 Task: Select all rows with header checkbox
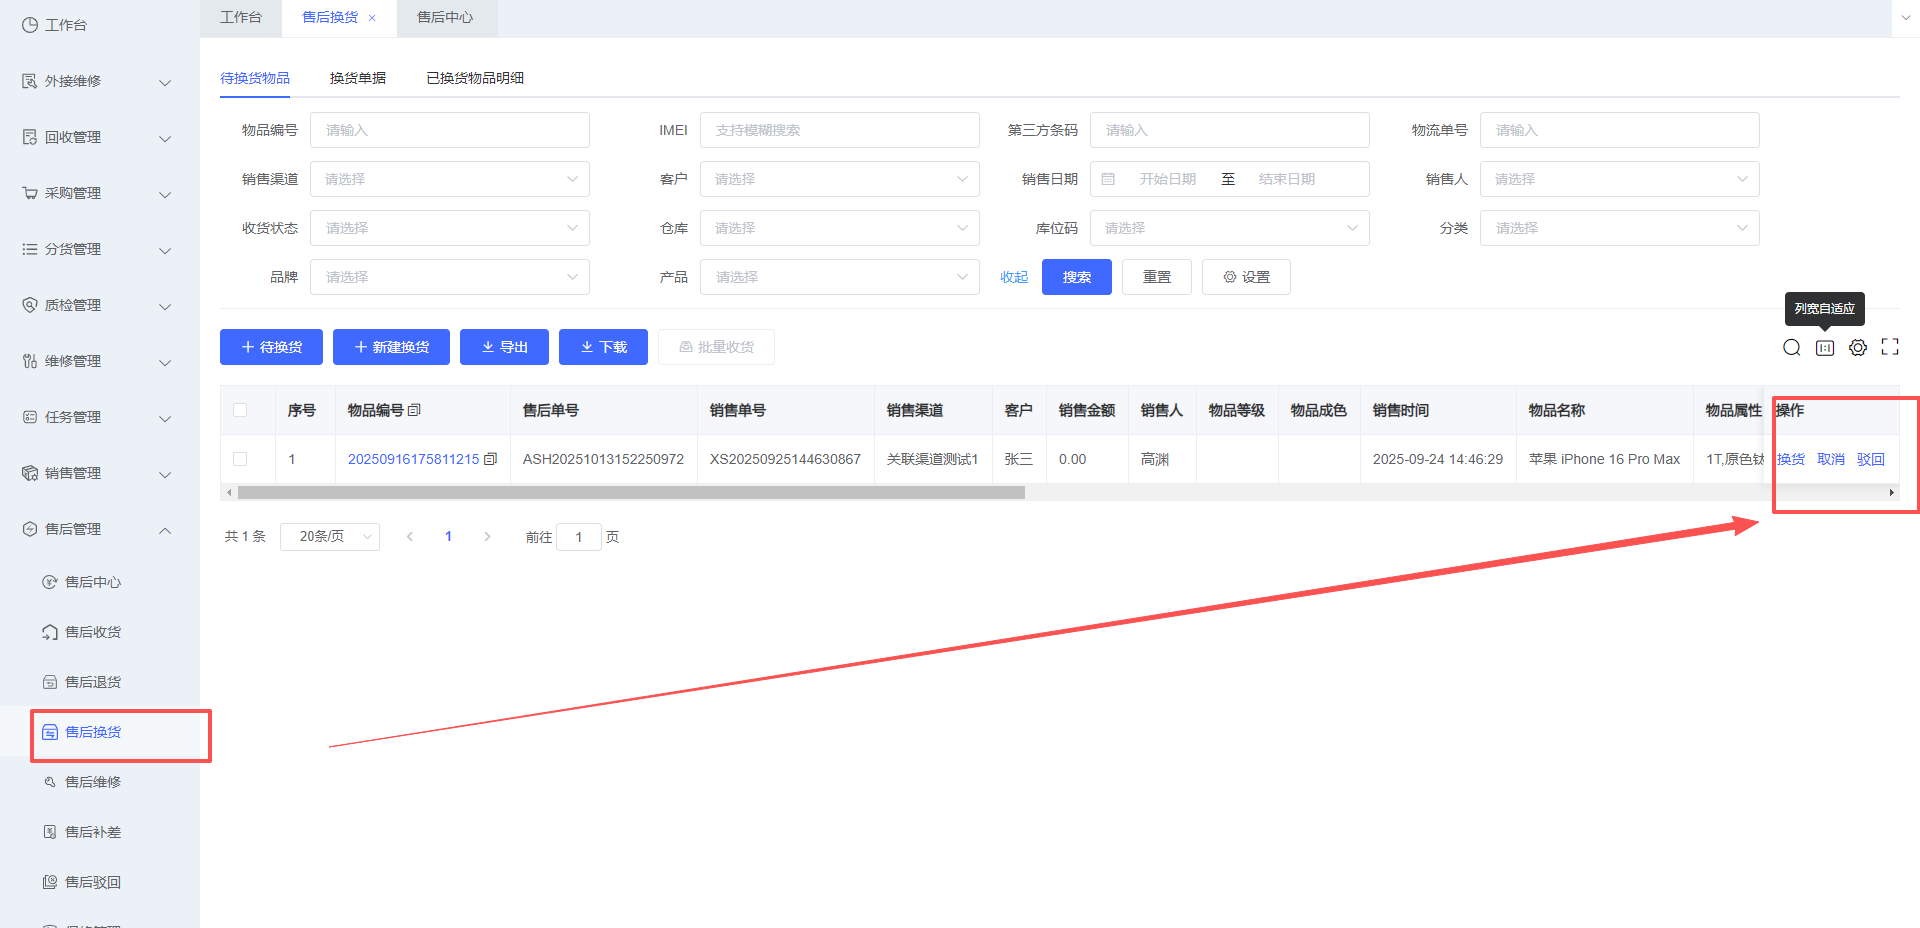(240, 410)
